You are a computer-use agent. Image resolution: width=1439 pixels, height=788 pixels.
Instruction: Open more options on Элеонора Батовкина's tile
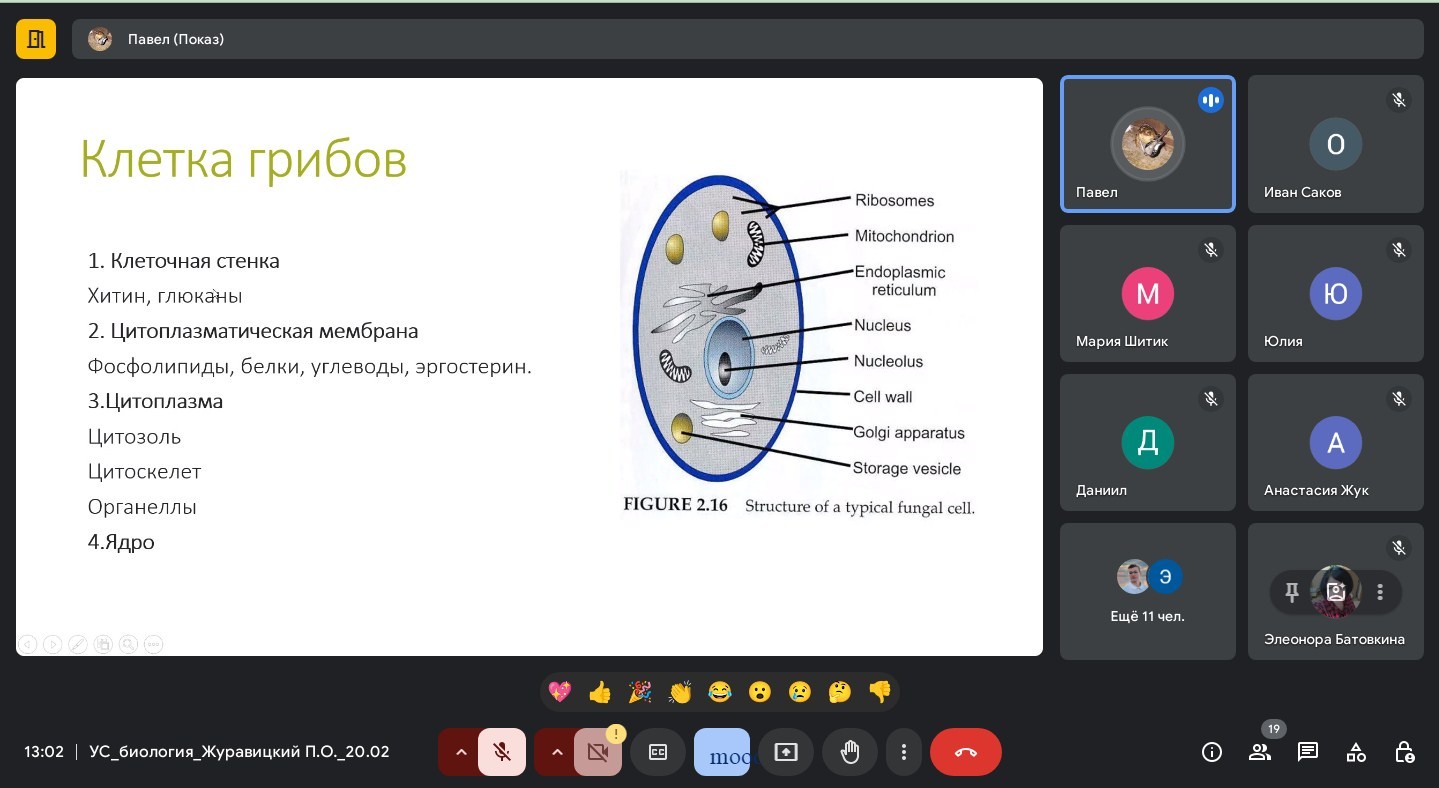pyautogui.click(x=1380, y=593)
